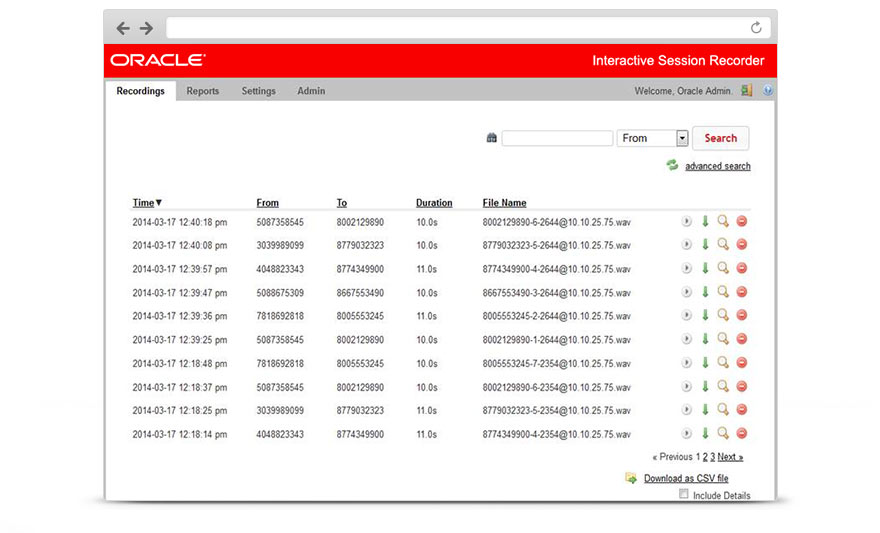Click the browser address bar
Viewport: 880px width, 533px height.
[x=468, y=27]
